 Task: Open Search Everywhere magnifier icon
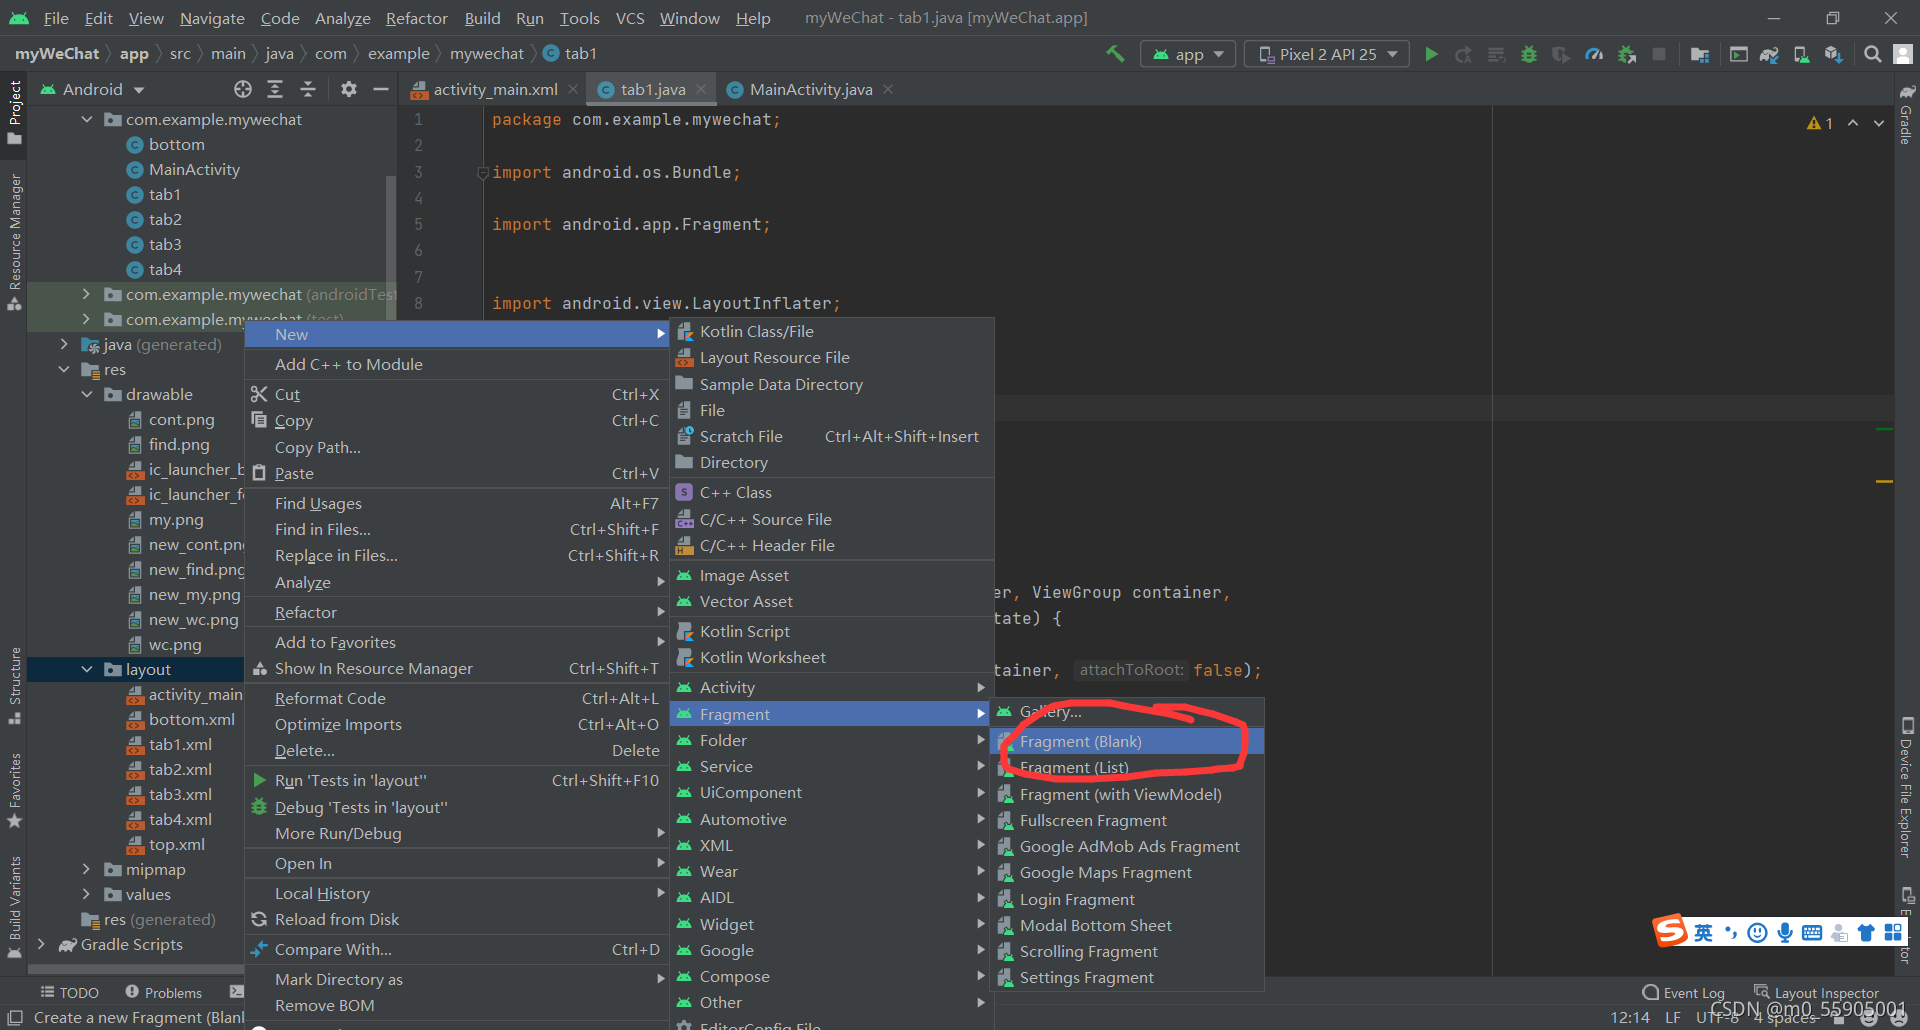pos(1872,54)
